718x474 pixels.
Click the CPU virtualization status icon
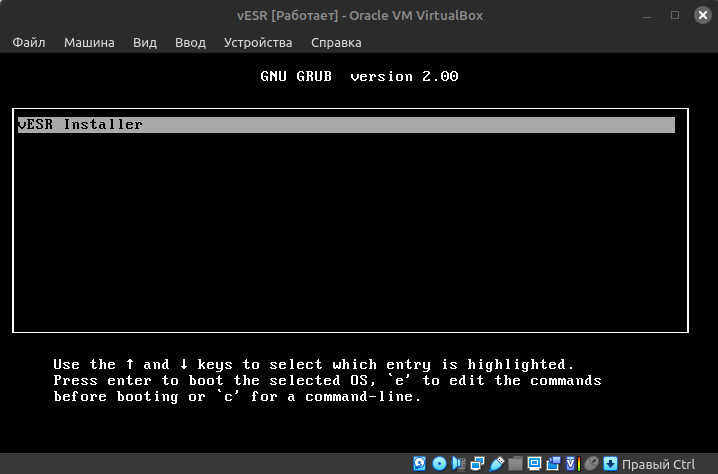(x=573, y=463)
